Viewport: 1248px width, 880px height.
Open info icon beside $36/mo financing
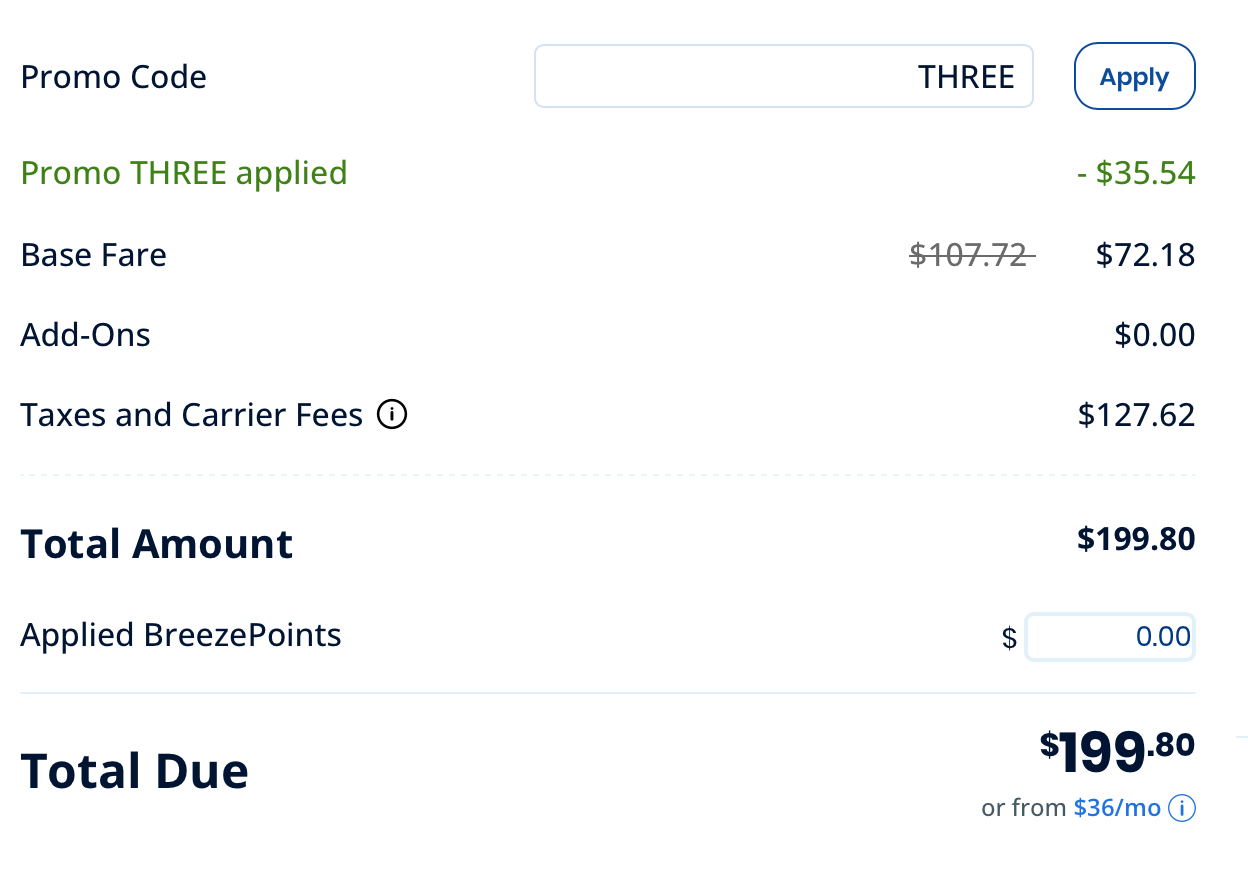coord(1182,808)
